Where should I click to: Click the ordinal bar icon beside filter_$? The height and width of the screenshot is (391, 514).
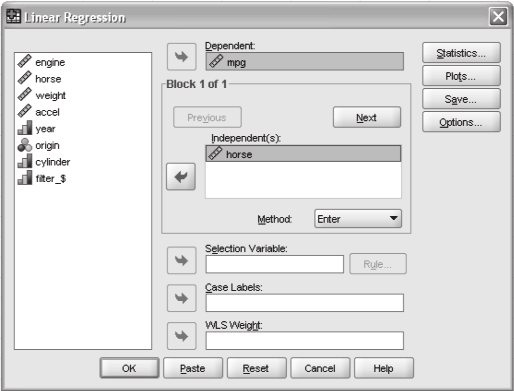coord(25,178)
